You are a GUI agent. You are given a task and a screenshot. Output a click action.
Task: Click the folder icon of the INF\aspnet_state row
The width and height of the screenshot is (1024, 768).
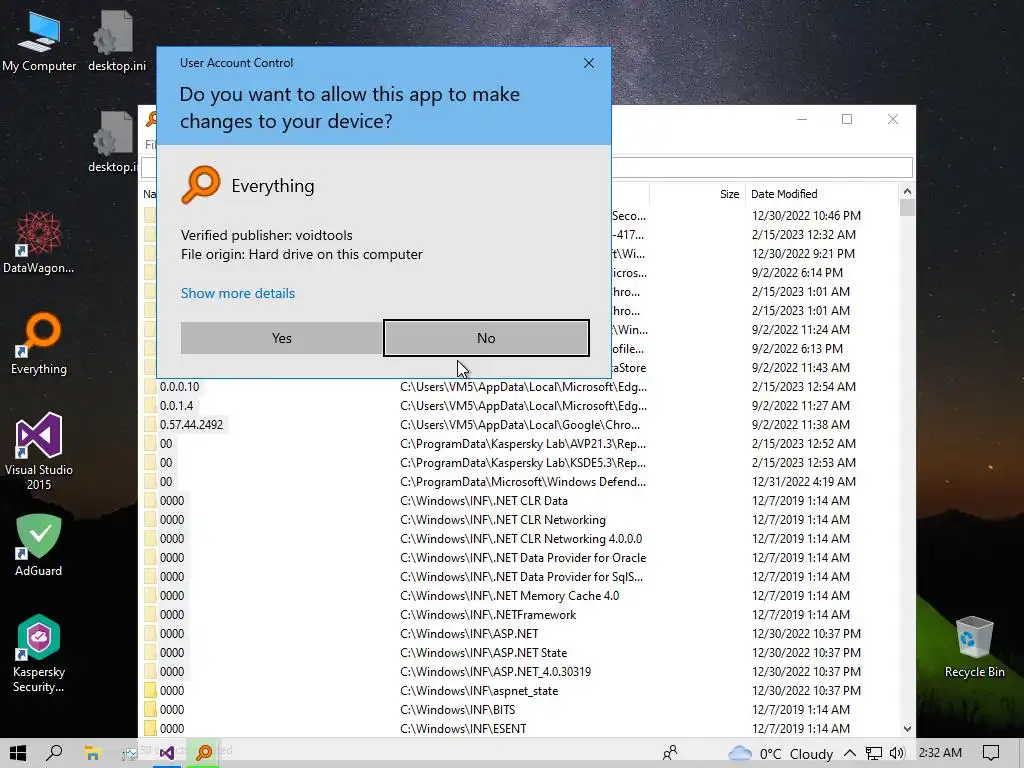click(150, 690)
